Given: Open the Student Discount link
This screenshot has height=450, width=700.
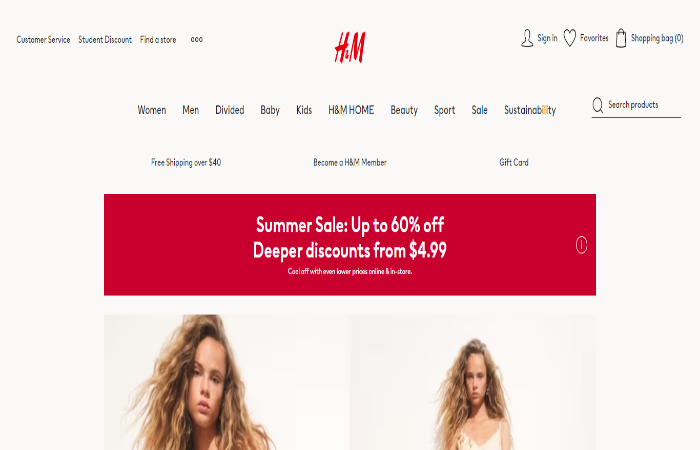Looking at the screenshot, I should tap(105, 40).
